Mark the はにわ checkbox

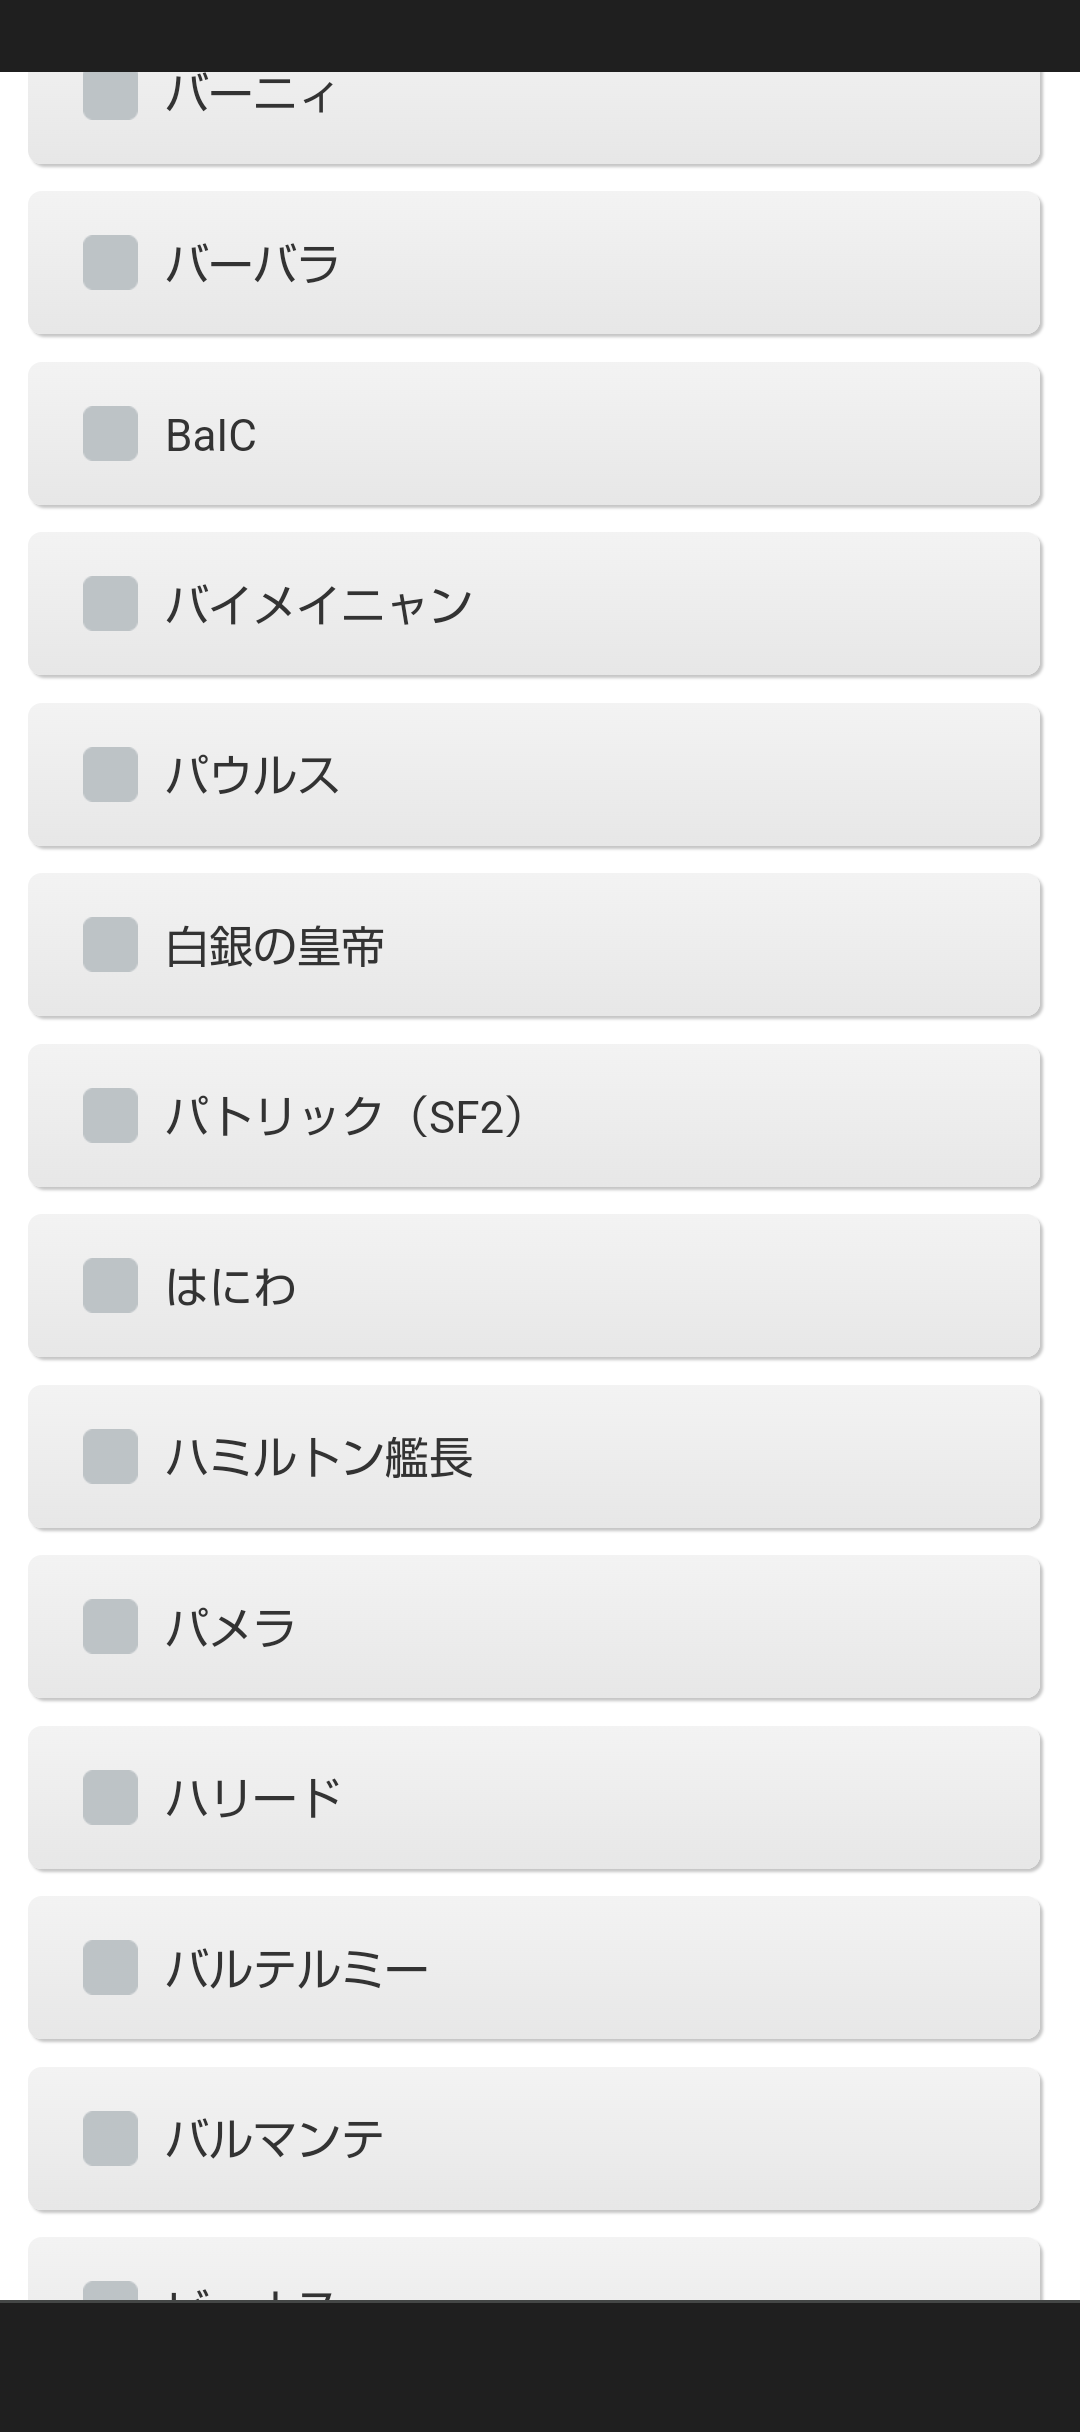110,1286
